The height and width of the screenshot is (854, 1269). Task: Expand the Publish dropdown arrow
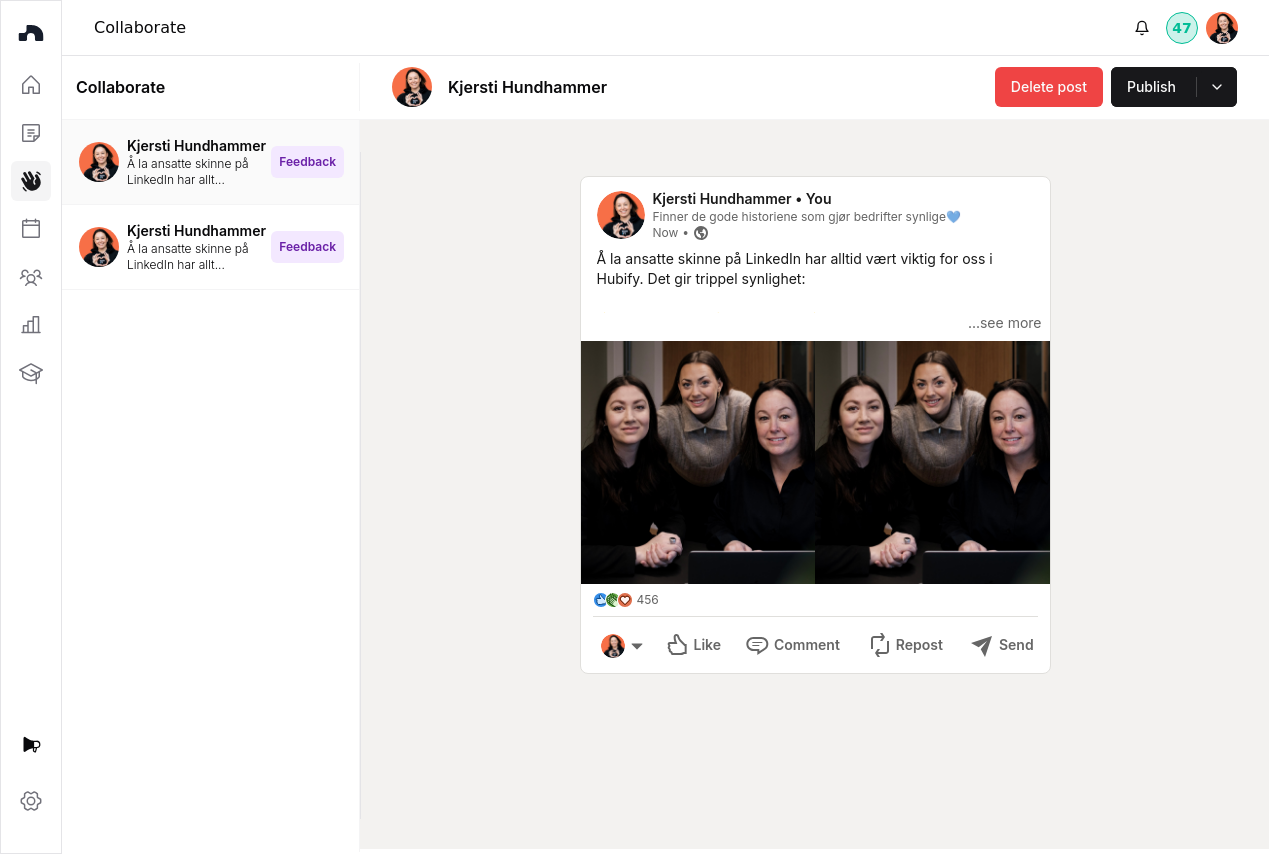tap(1217, 87)
